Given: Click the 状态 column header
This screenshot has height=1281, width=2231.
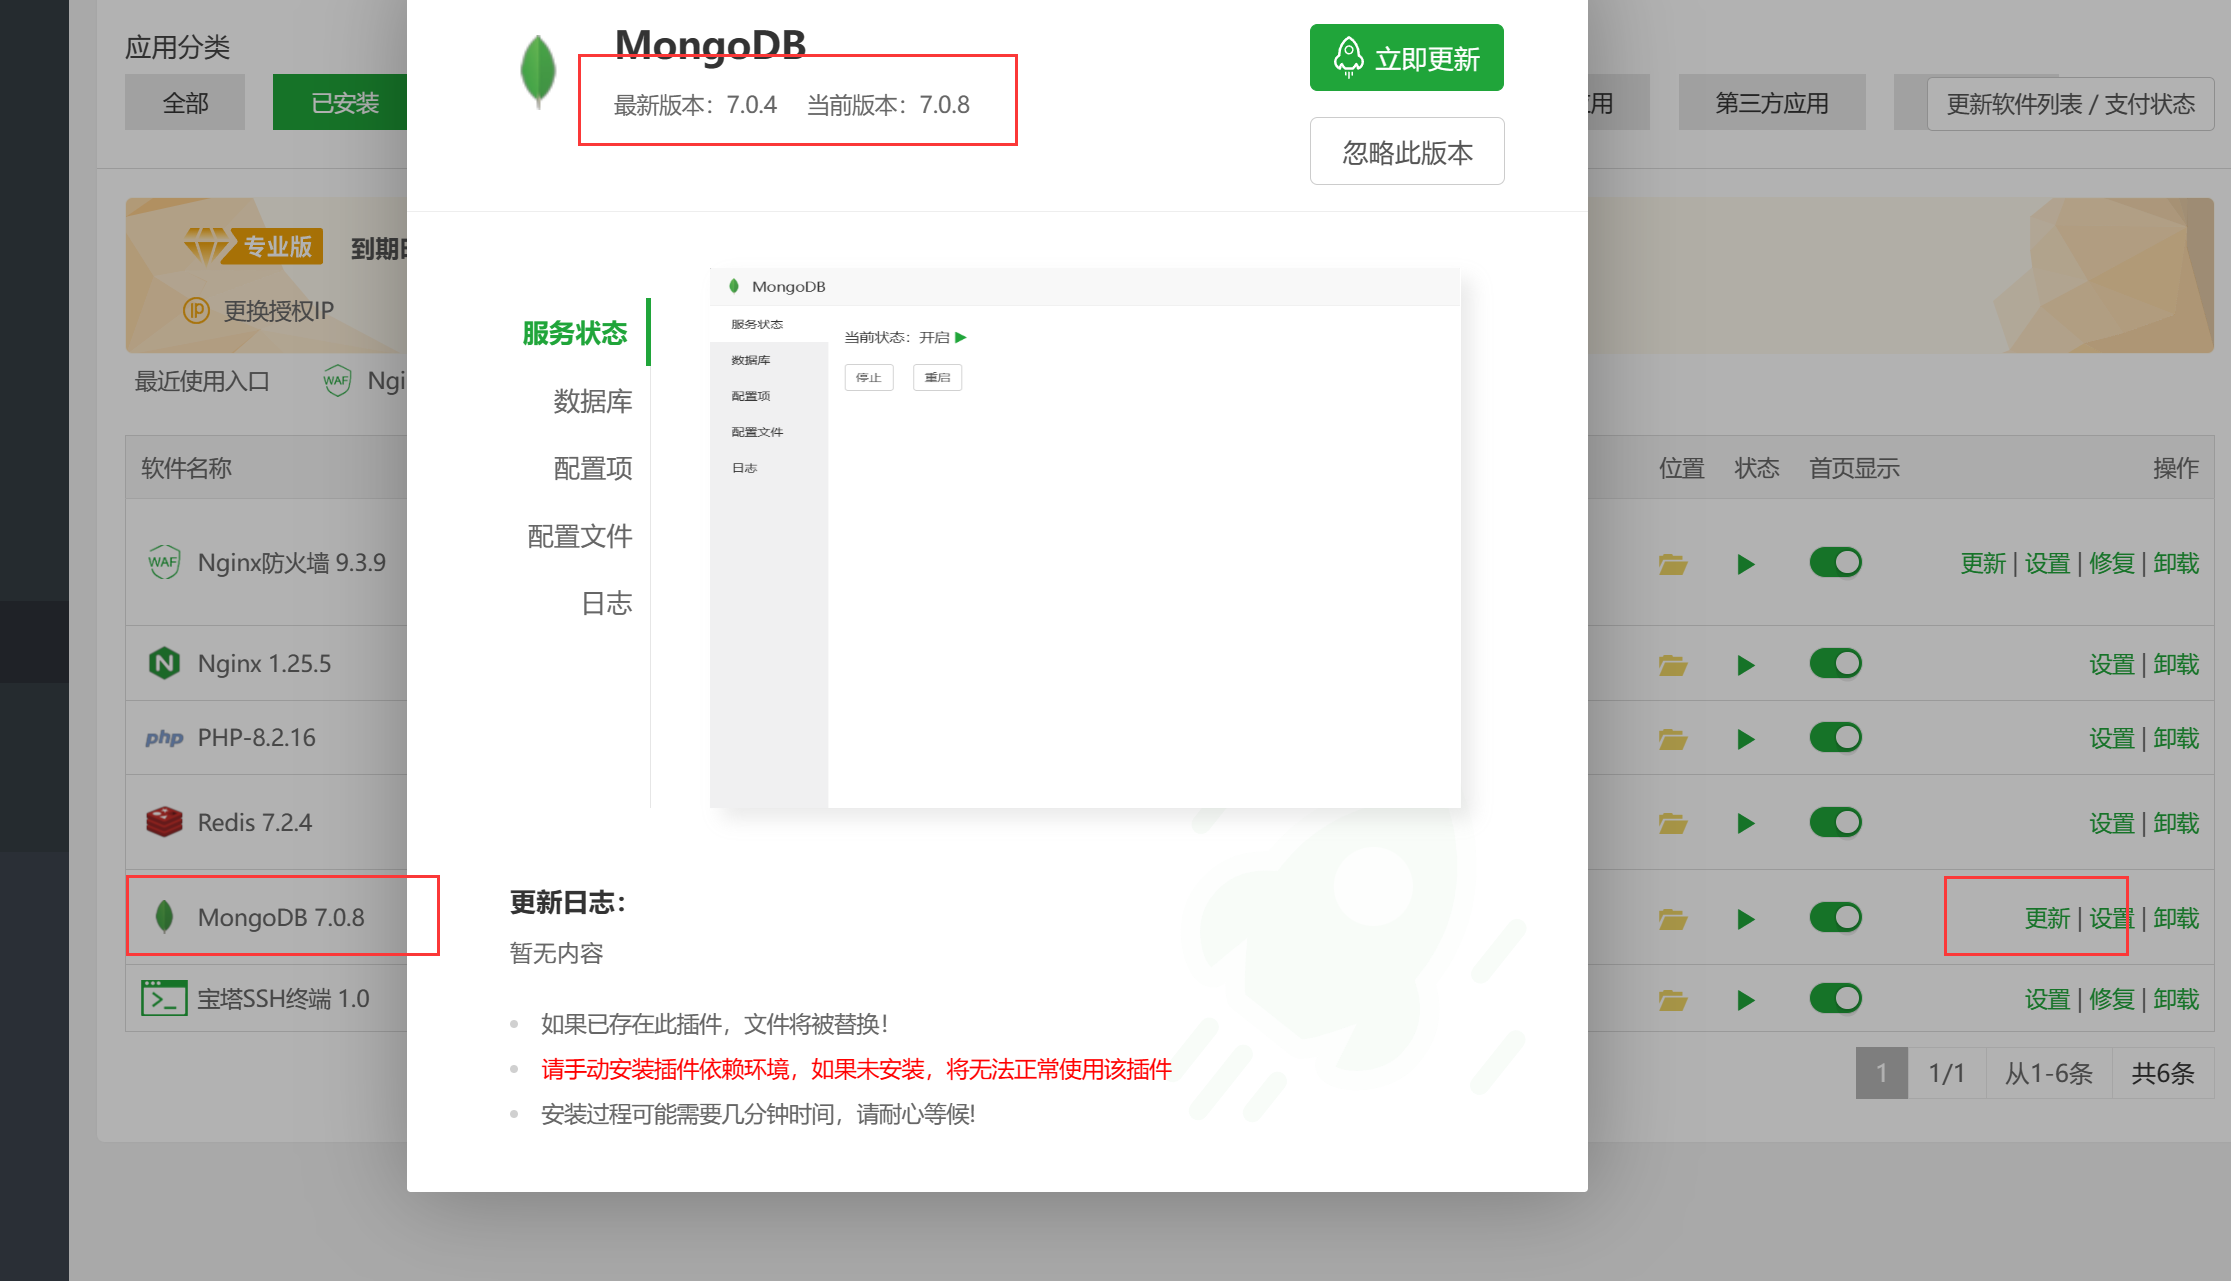Looking at the screenshot, I should [x=1757, y=468].
